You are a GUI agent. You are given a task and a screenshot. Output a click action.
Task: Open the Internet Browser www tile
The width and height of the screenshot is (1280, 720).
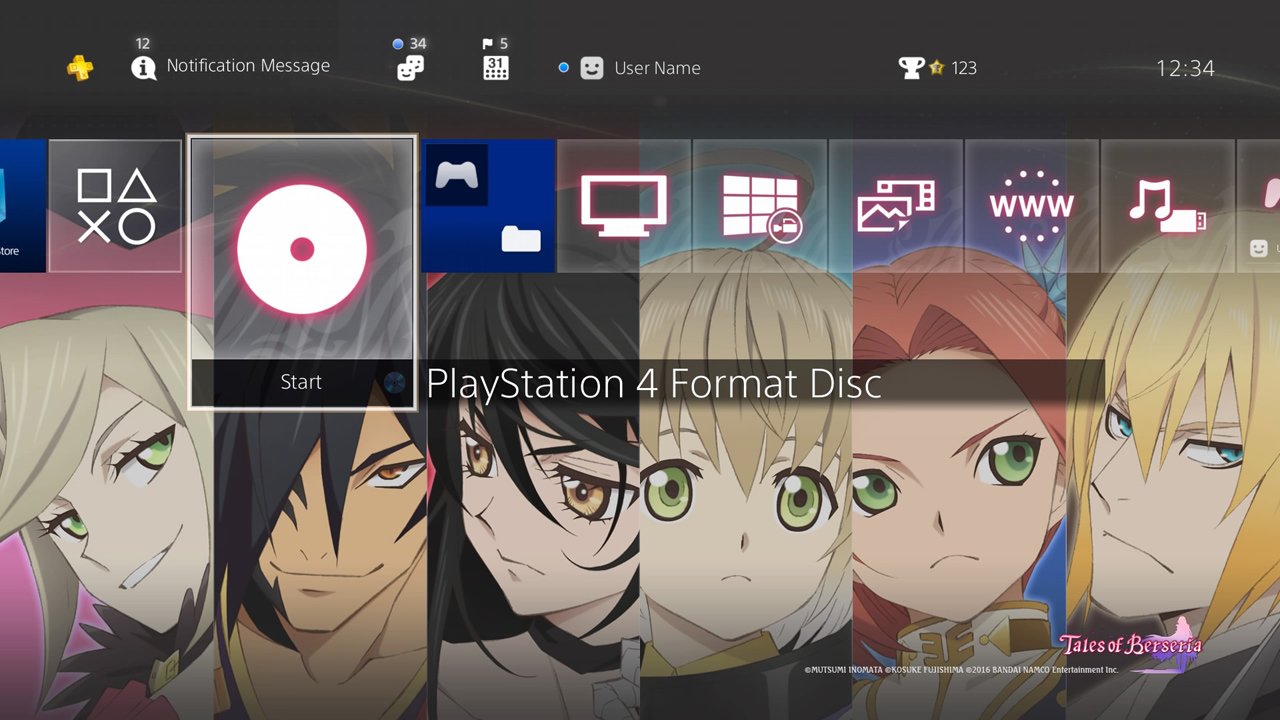(x=1031, y=206)
